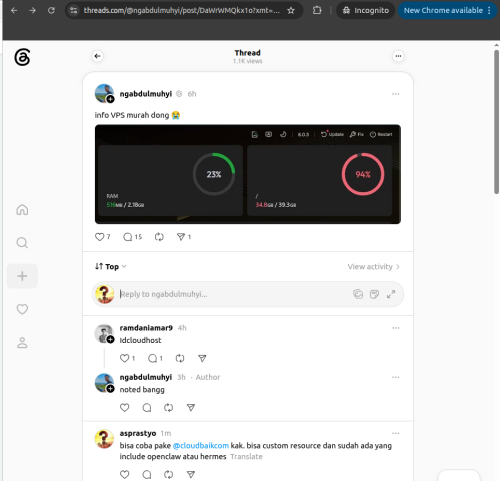Repost the main VPS post
Image resolution: width=500 pixels, height=481 pixels.
[159, 237]
